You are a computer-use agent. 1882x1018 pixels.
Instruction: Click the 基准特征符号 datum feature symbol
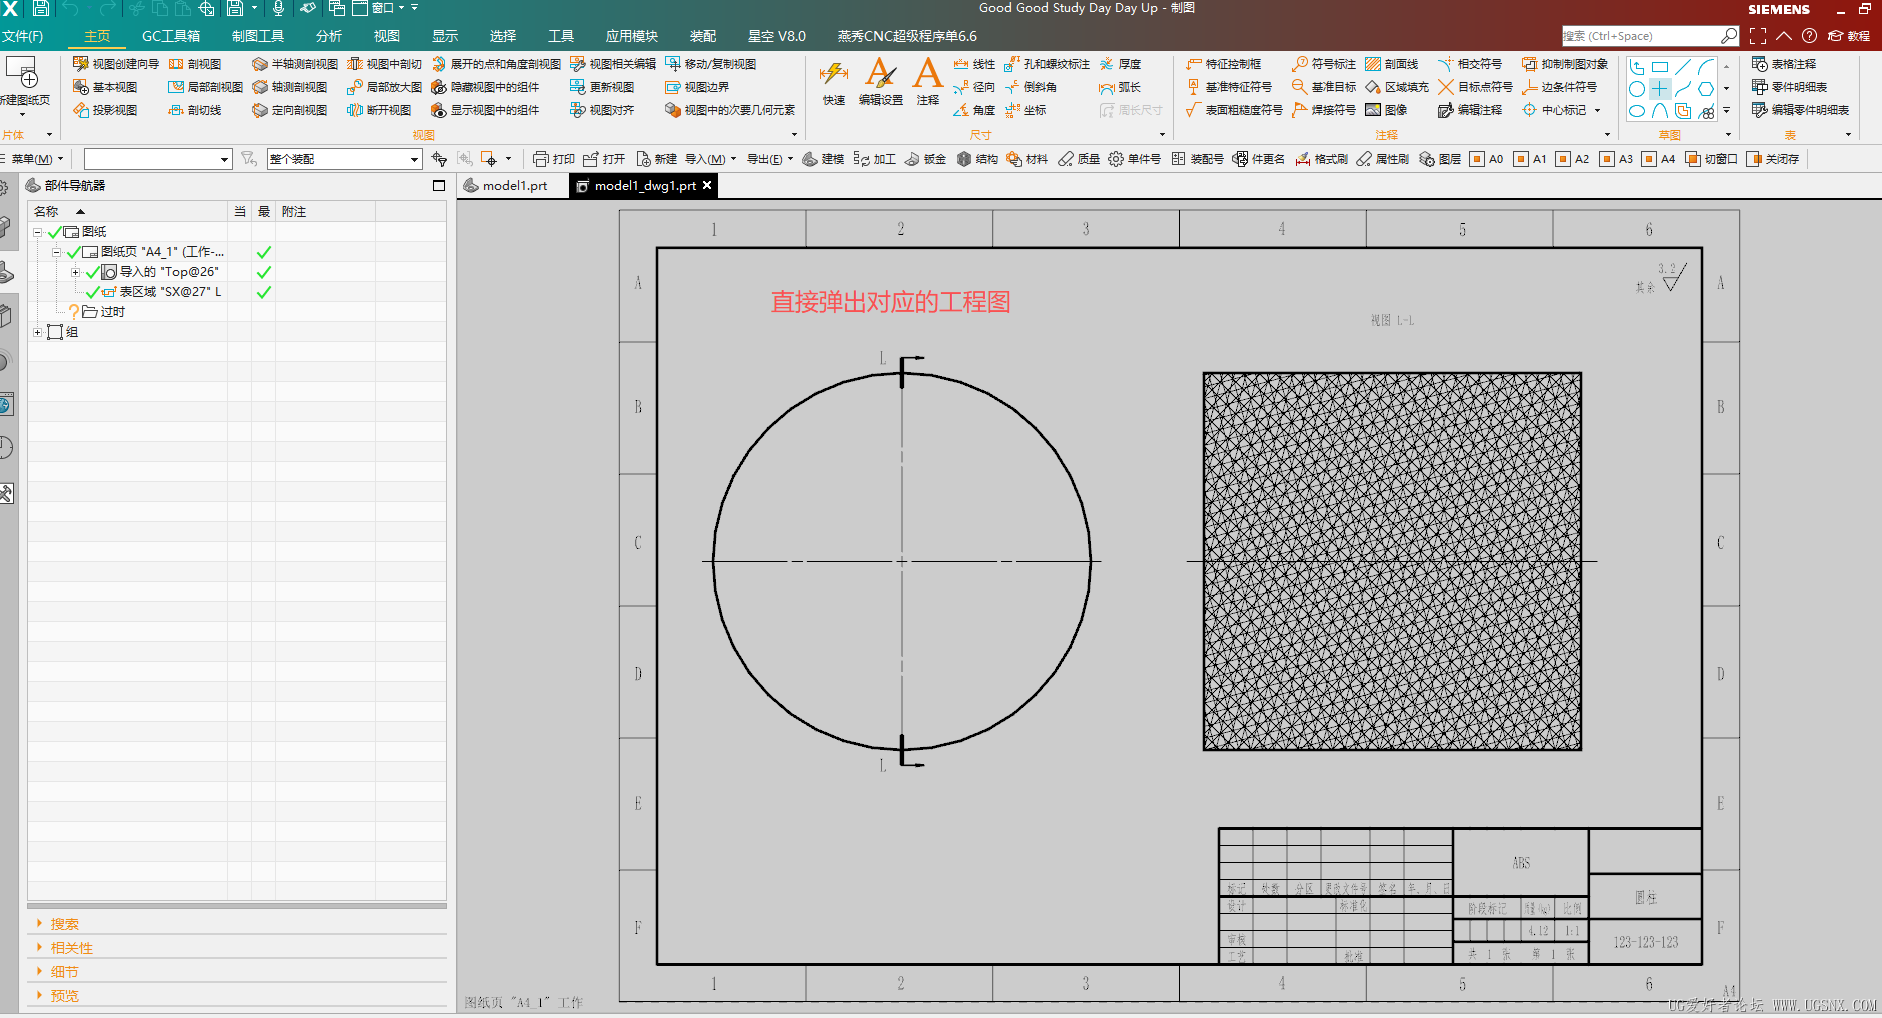pos(1229,87)
